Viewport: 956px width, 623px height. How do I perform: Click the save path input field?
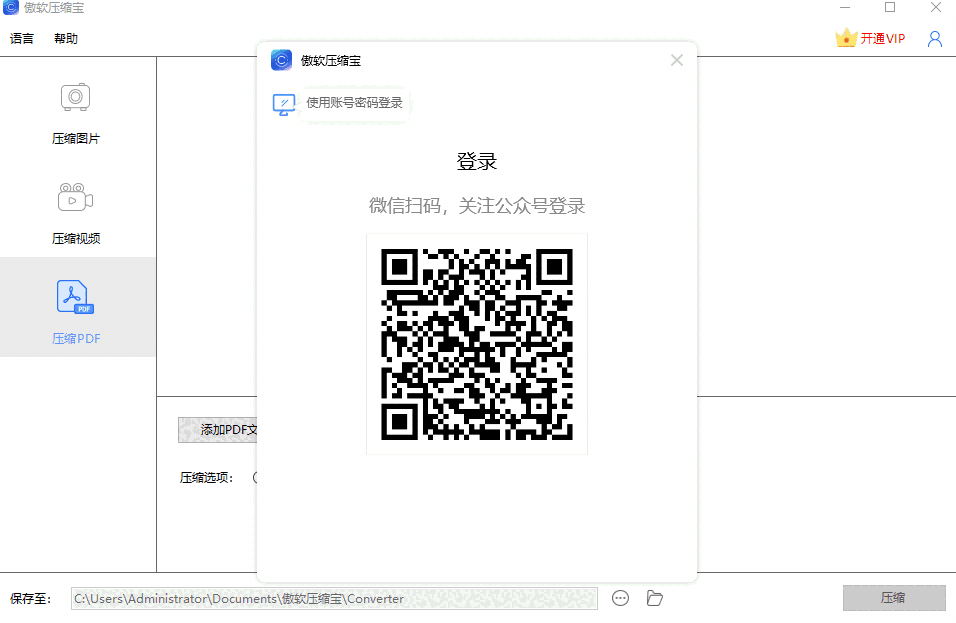[335, 598]
